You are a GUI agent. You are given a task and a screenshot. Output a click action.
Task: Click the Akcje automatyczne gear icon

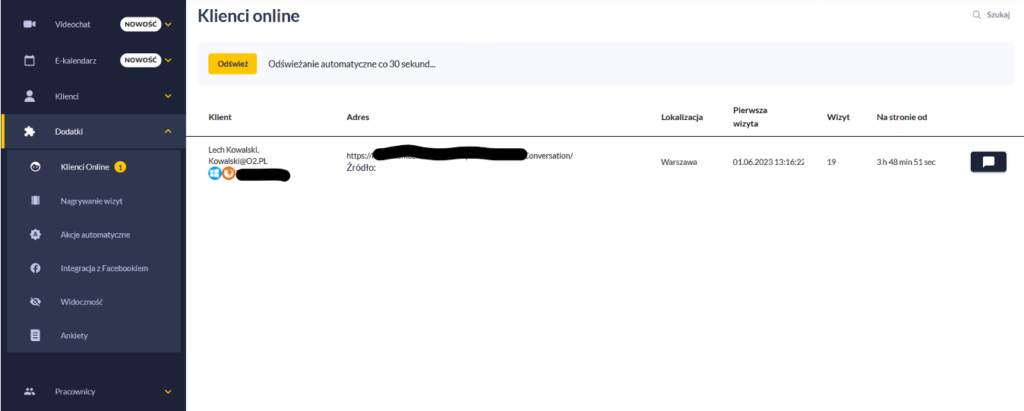[x=35, y=235]
